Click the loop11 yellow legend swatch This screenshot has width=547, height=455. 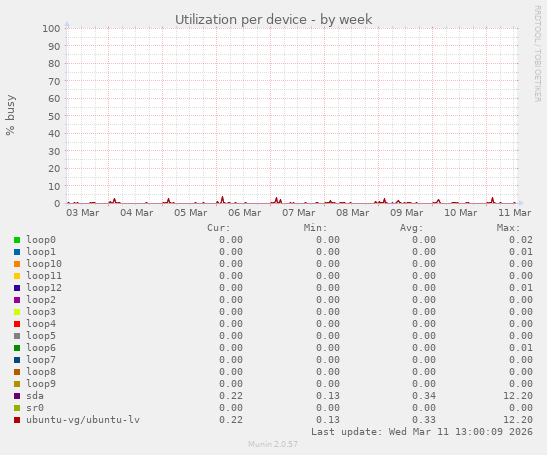(x=17, y=276)
